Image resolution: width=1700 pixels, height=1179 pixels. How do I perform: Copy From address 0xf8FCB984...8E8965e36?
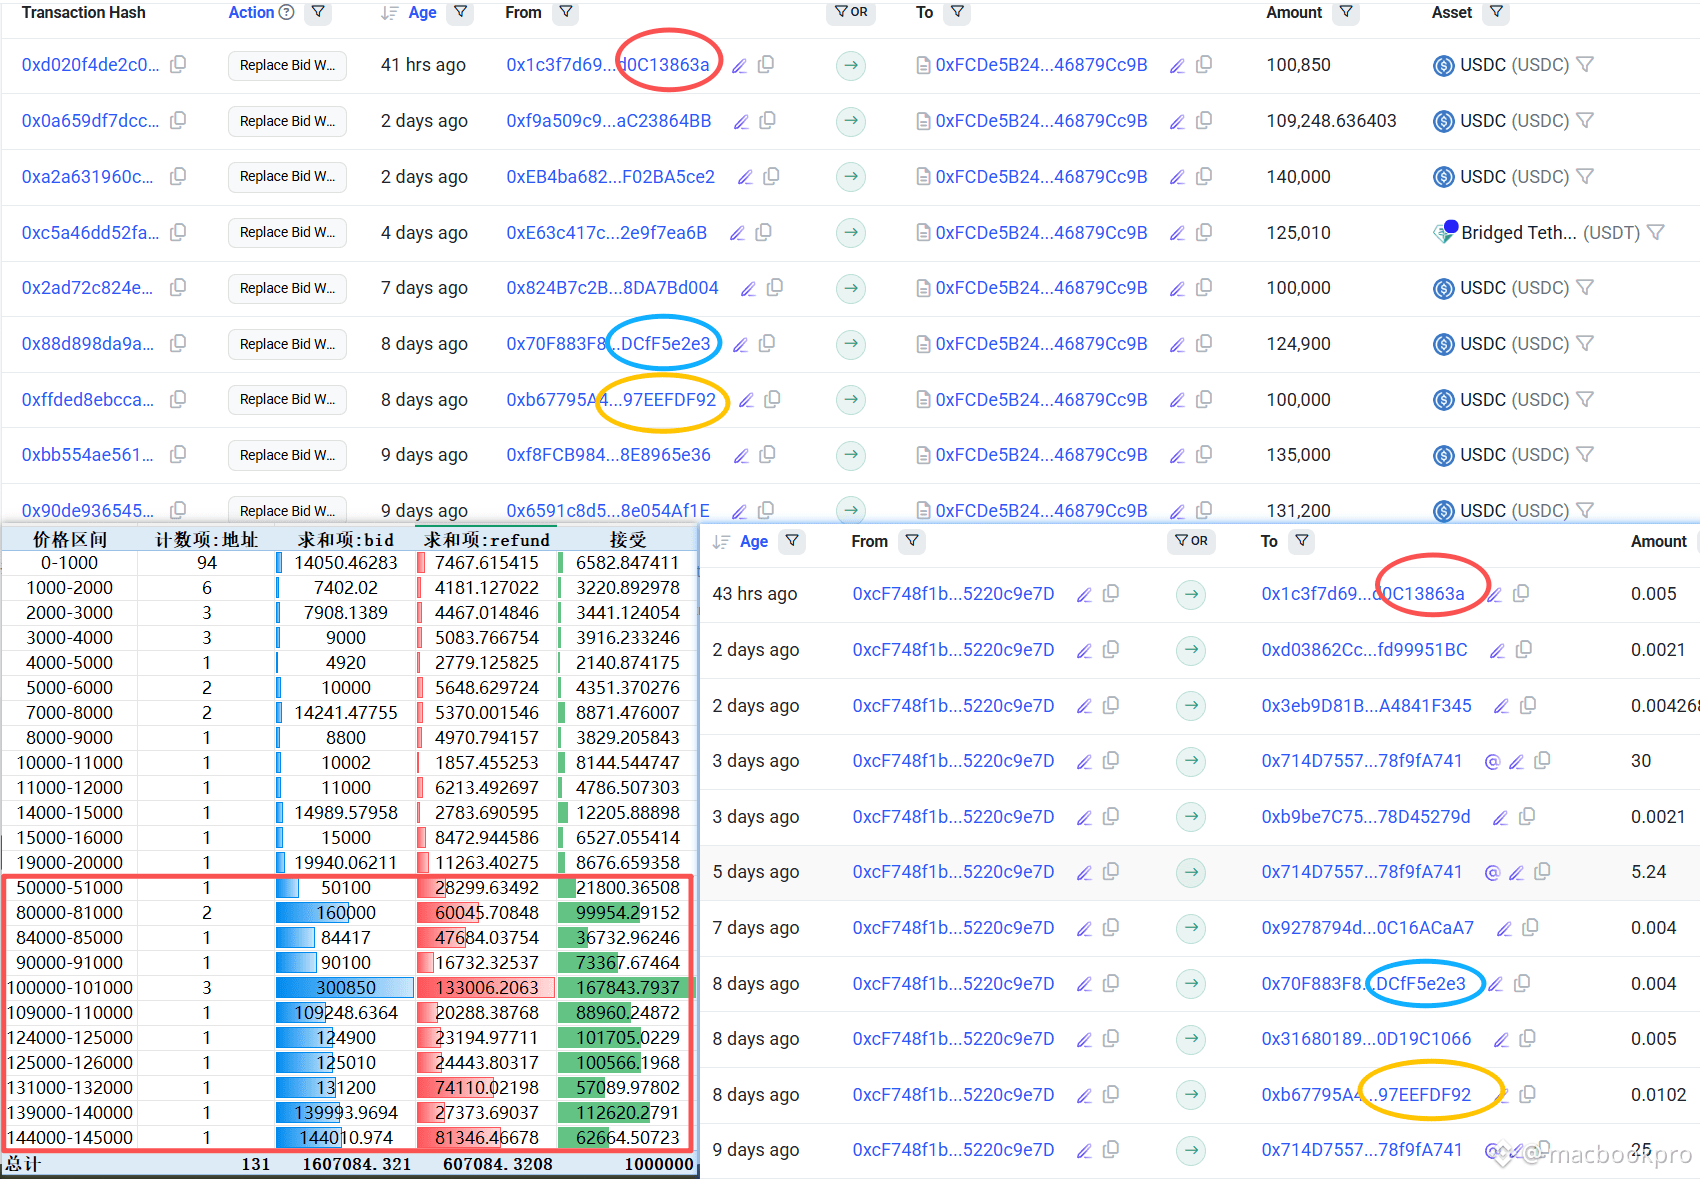[768, 454]
